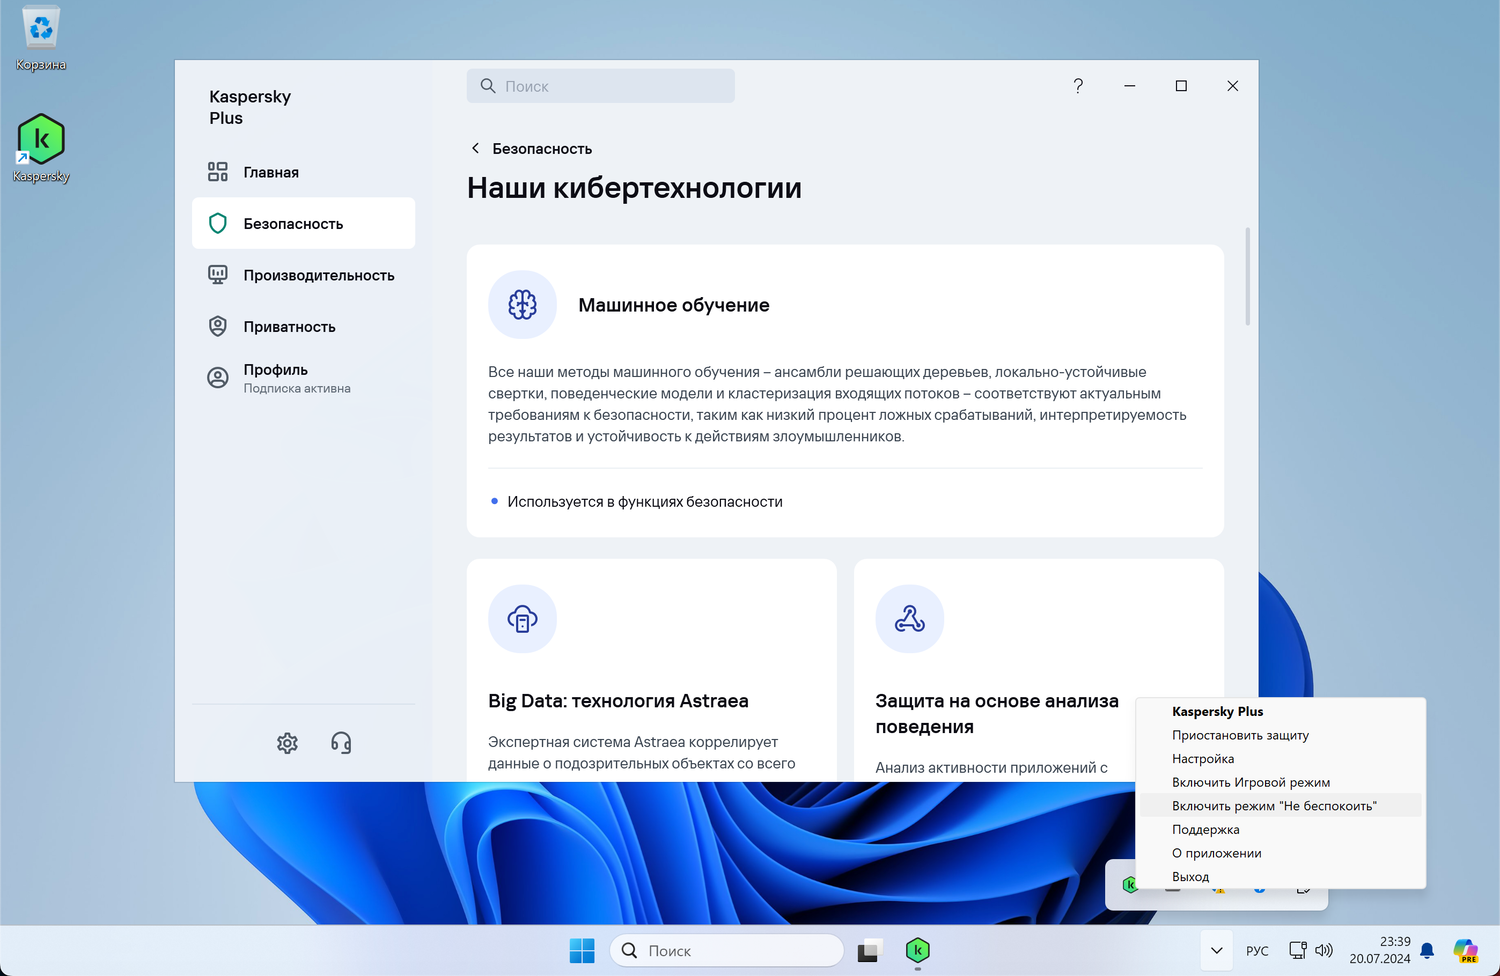Viewport: 1500px width, 976px height.
Task: Open the Windows Start menu
Action: click(582, 950)
